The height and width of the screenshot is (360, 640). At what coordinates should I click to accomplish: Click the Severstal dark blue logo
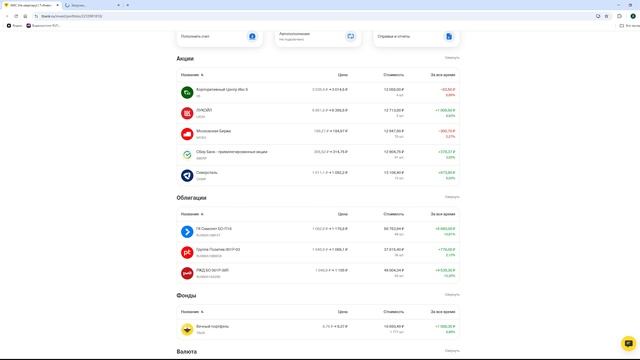click(x=187, y=176)
